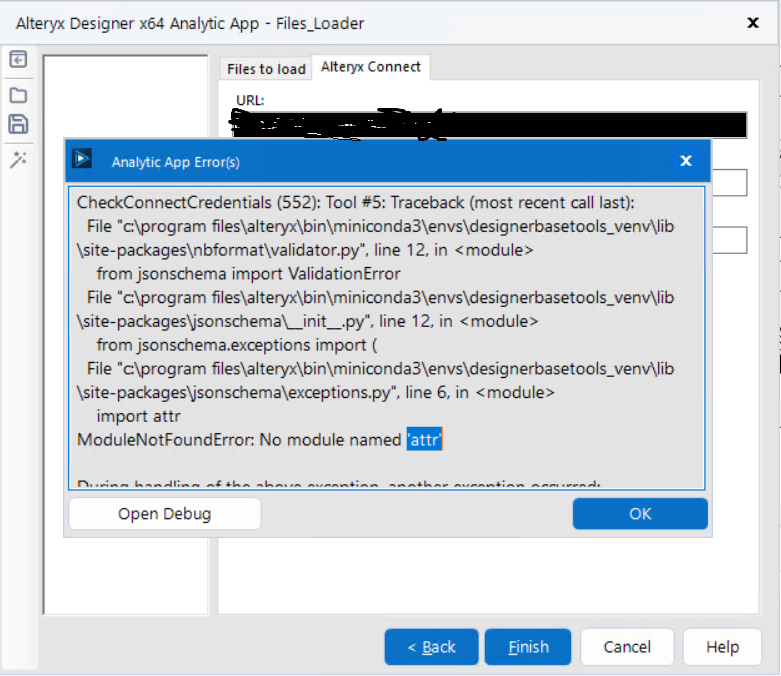Open Debug from the error dialog
Image resolution: width=781 pixels, height=676 pixels.
[x=165, y=514]
